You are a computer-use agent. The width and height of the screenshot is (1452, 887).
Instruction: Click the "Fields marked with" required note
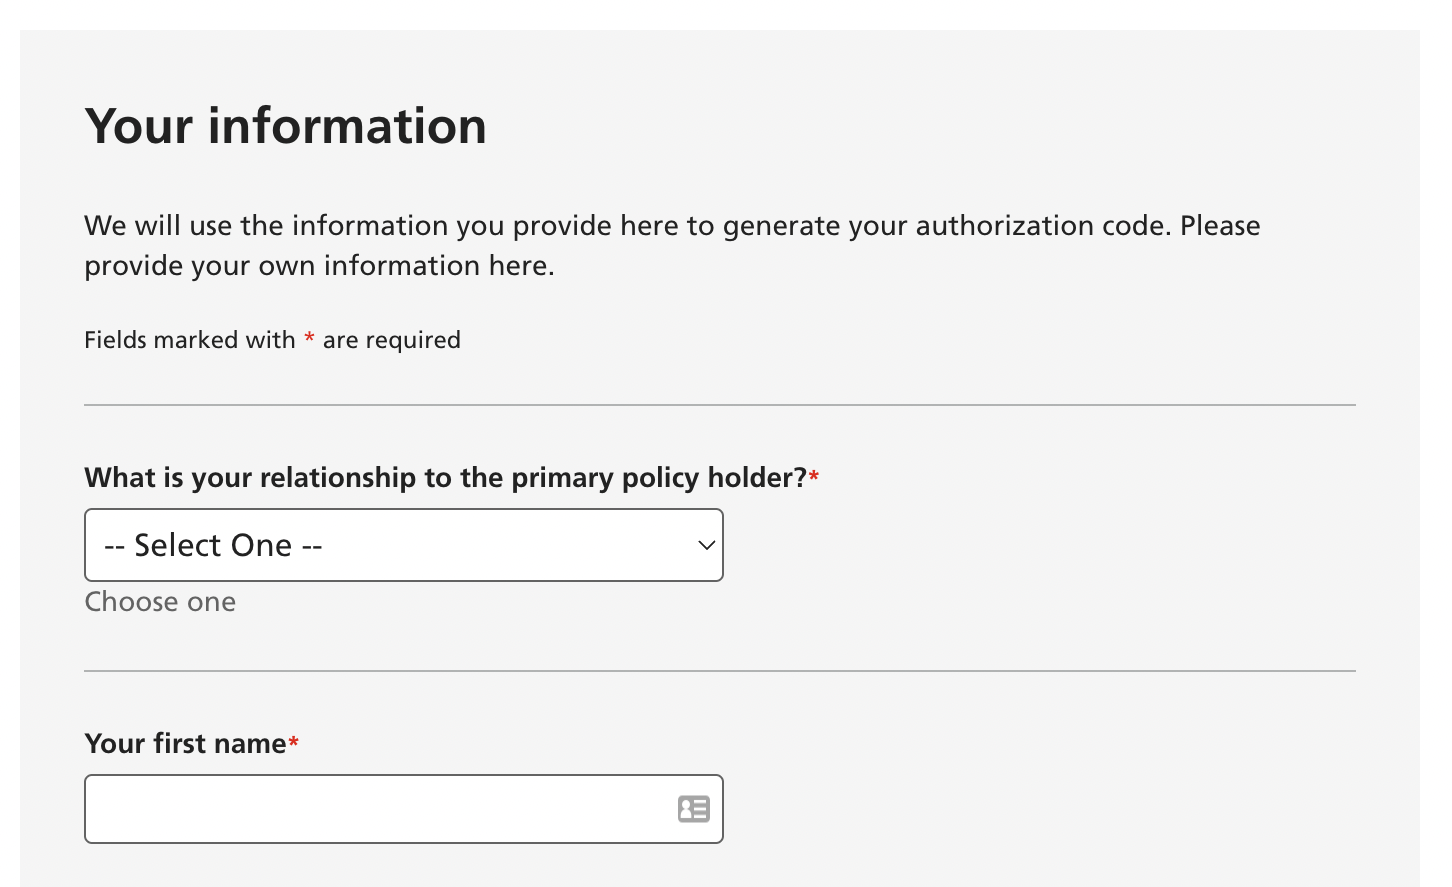pos(190,340)
